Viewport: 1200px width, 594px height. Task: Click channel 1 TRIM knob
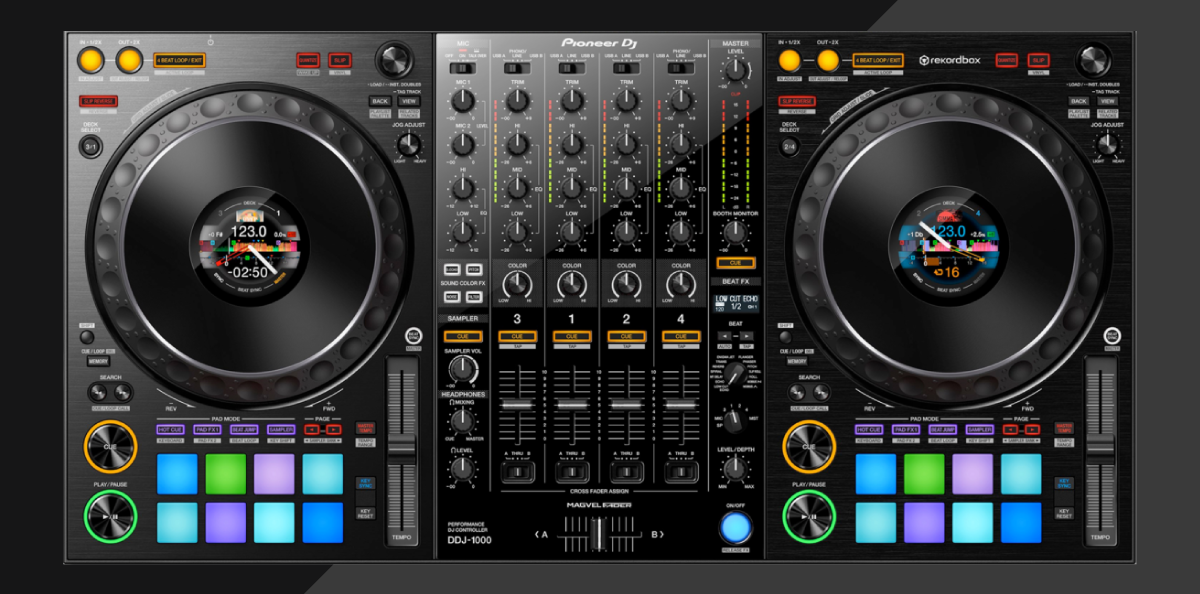572,100
